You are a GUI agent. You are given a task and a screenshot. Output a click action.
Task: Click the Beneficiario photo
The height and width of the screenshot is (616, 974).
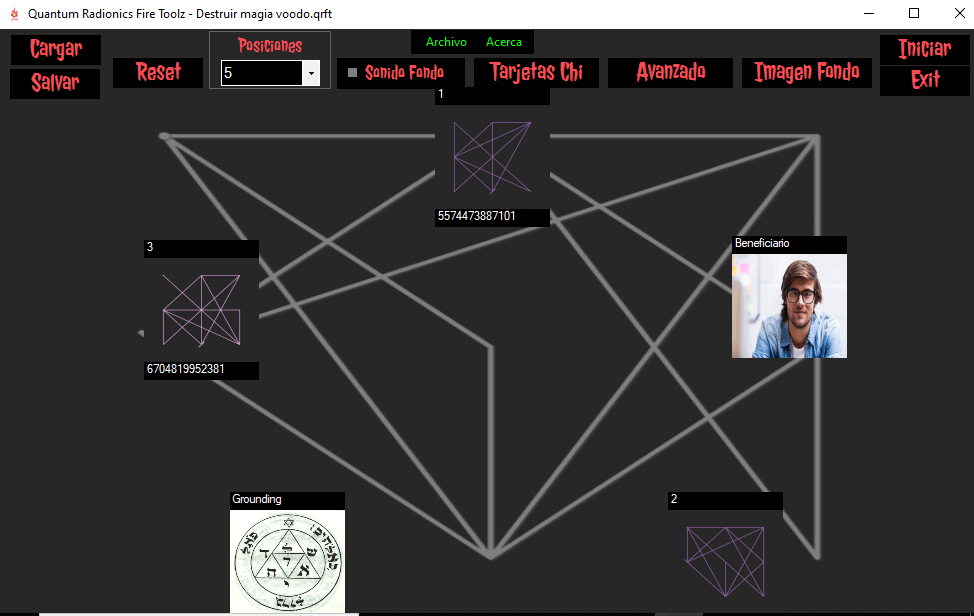[789, 306]
